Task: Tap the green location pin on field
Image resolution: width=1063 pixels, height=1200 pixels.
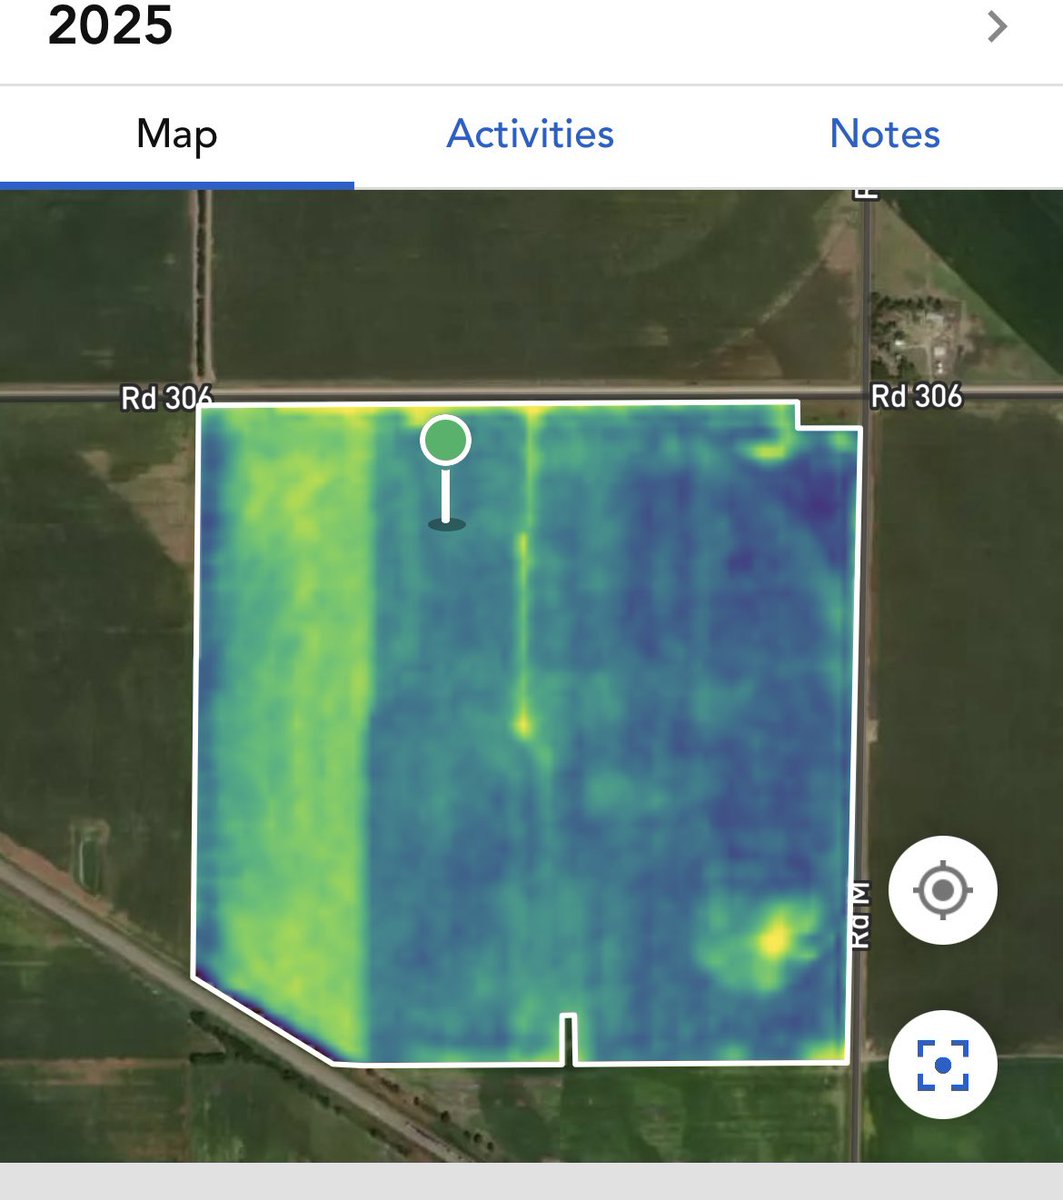Action: click(445, 441)
